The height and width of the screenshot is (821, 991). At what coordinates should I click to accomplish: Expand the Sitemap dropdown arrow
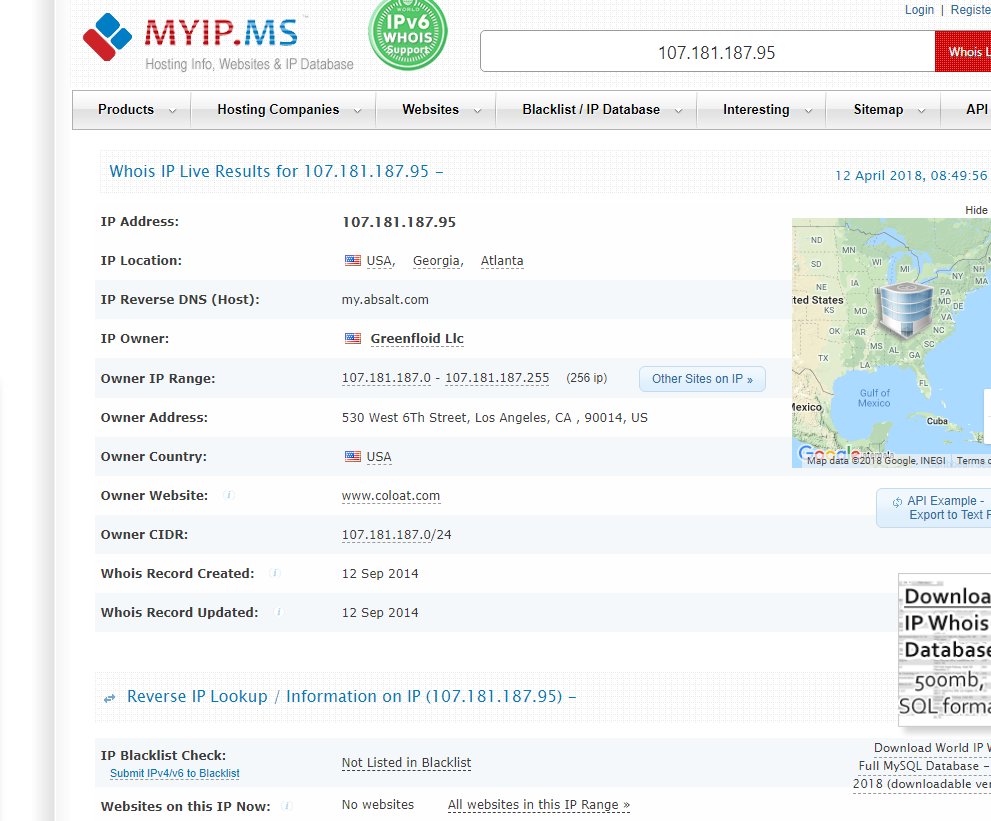click(921, 111)
